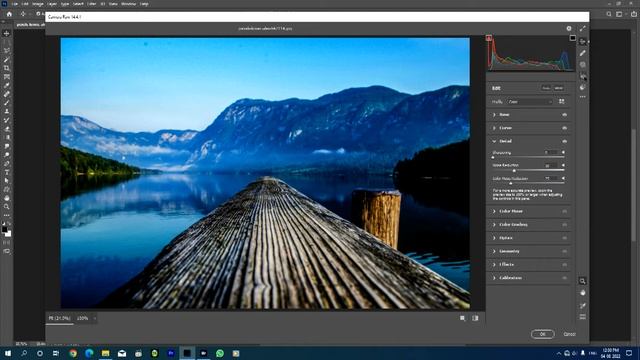Toggle the color sampler eyedropper overlay
The width and height of the screenshot is (640, 360).
(x=582, y=305)
